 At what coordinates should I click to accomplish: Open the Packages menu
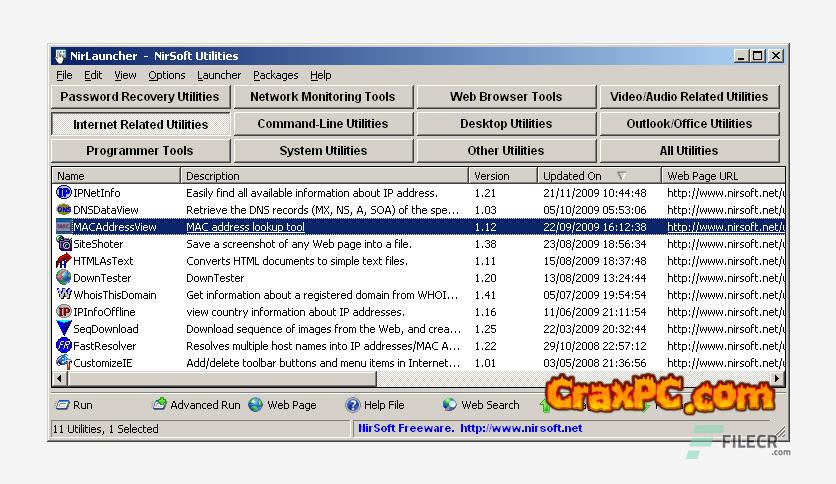(x=276, y=75)
